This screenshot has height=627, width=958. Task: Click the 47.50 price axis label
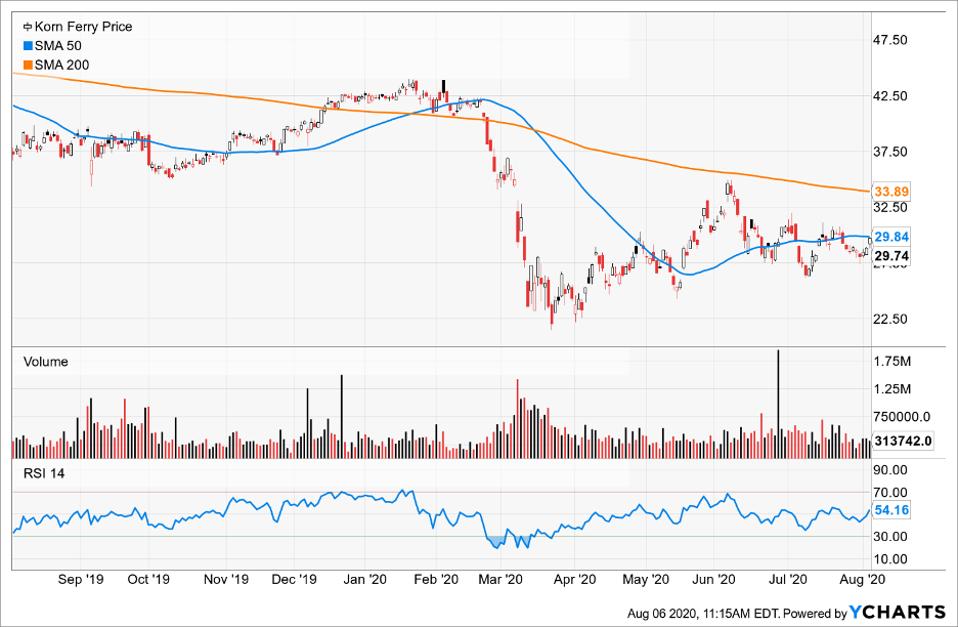coord(891,40)
